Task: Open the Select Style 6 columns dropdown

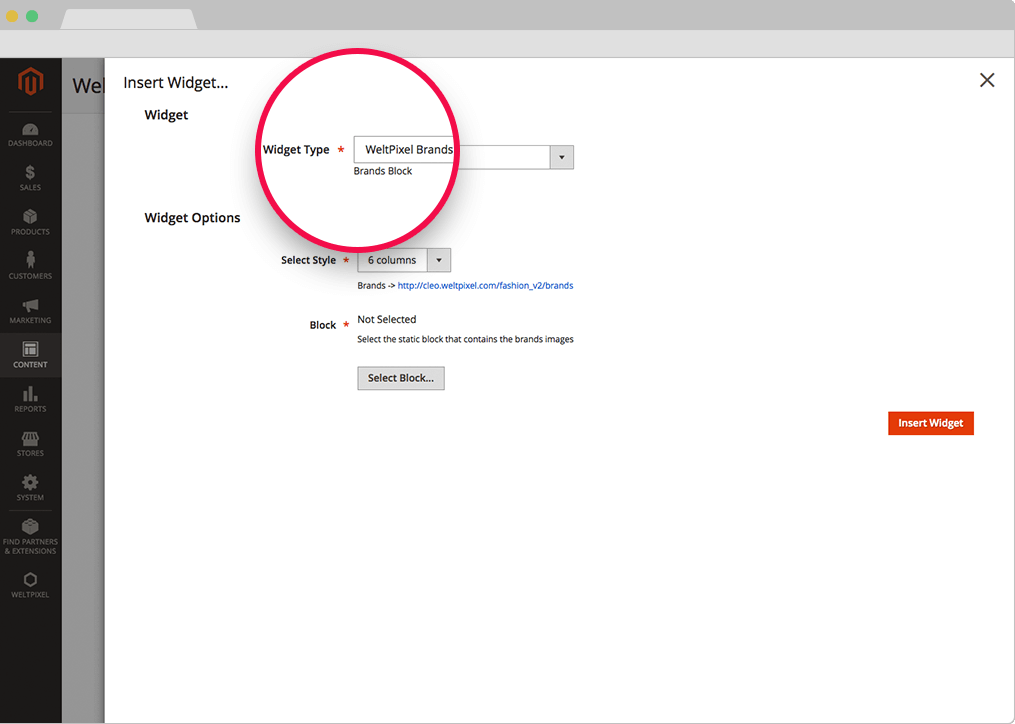Action: pos(404,260)
